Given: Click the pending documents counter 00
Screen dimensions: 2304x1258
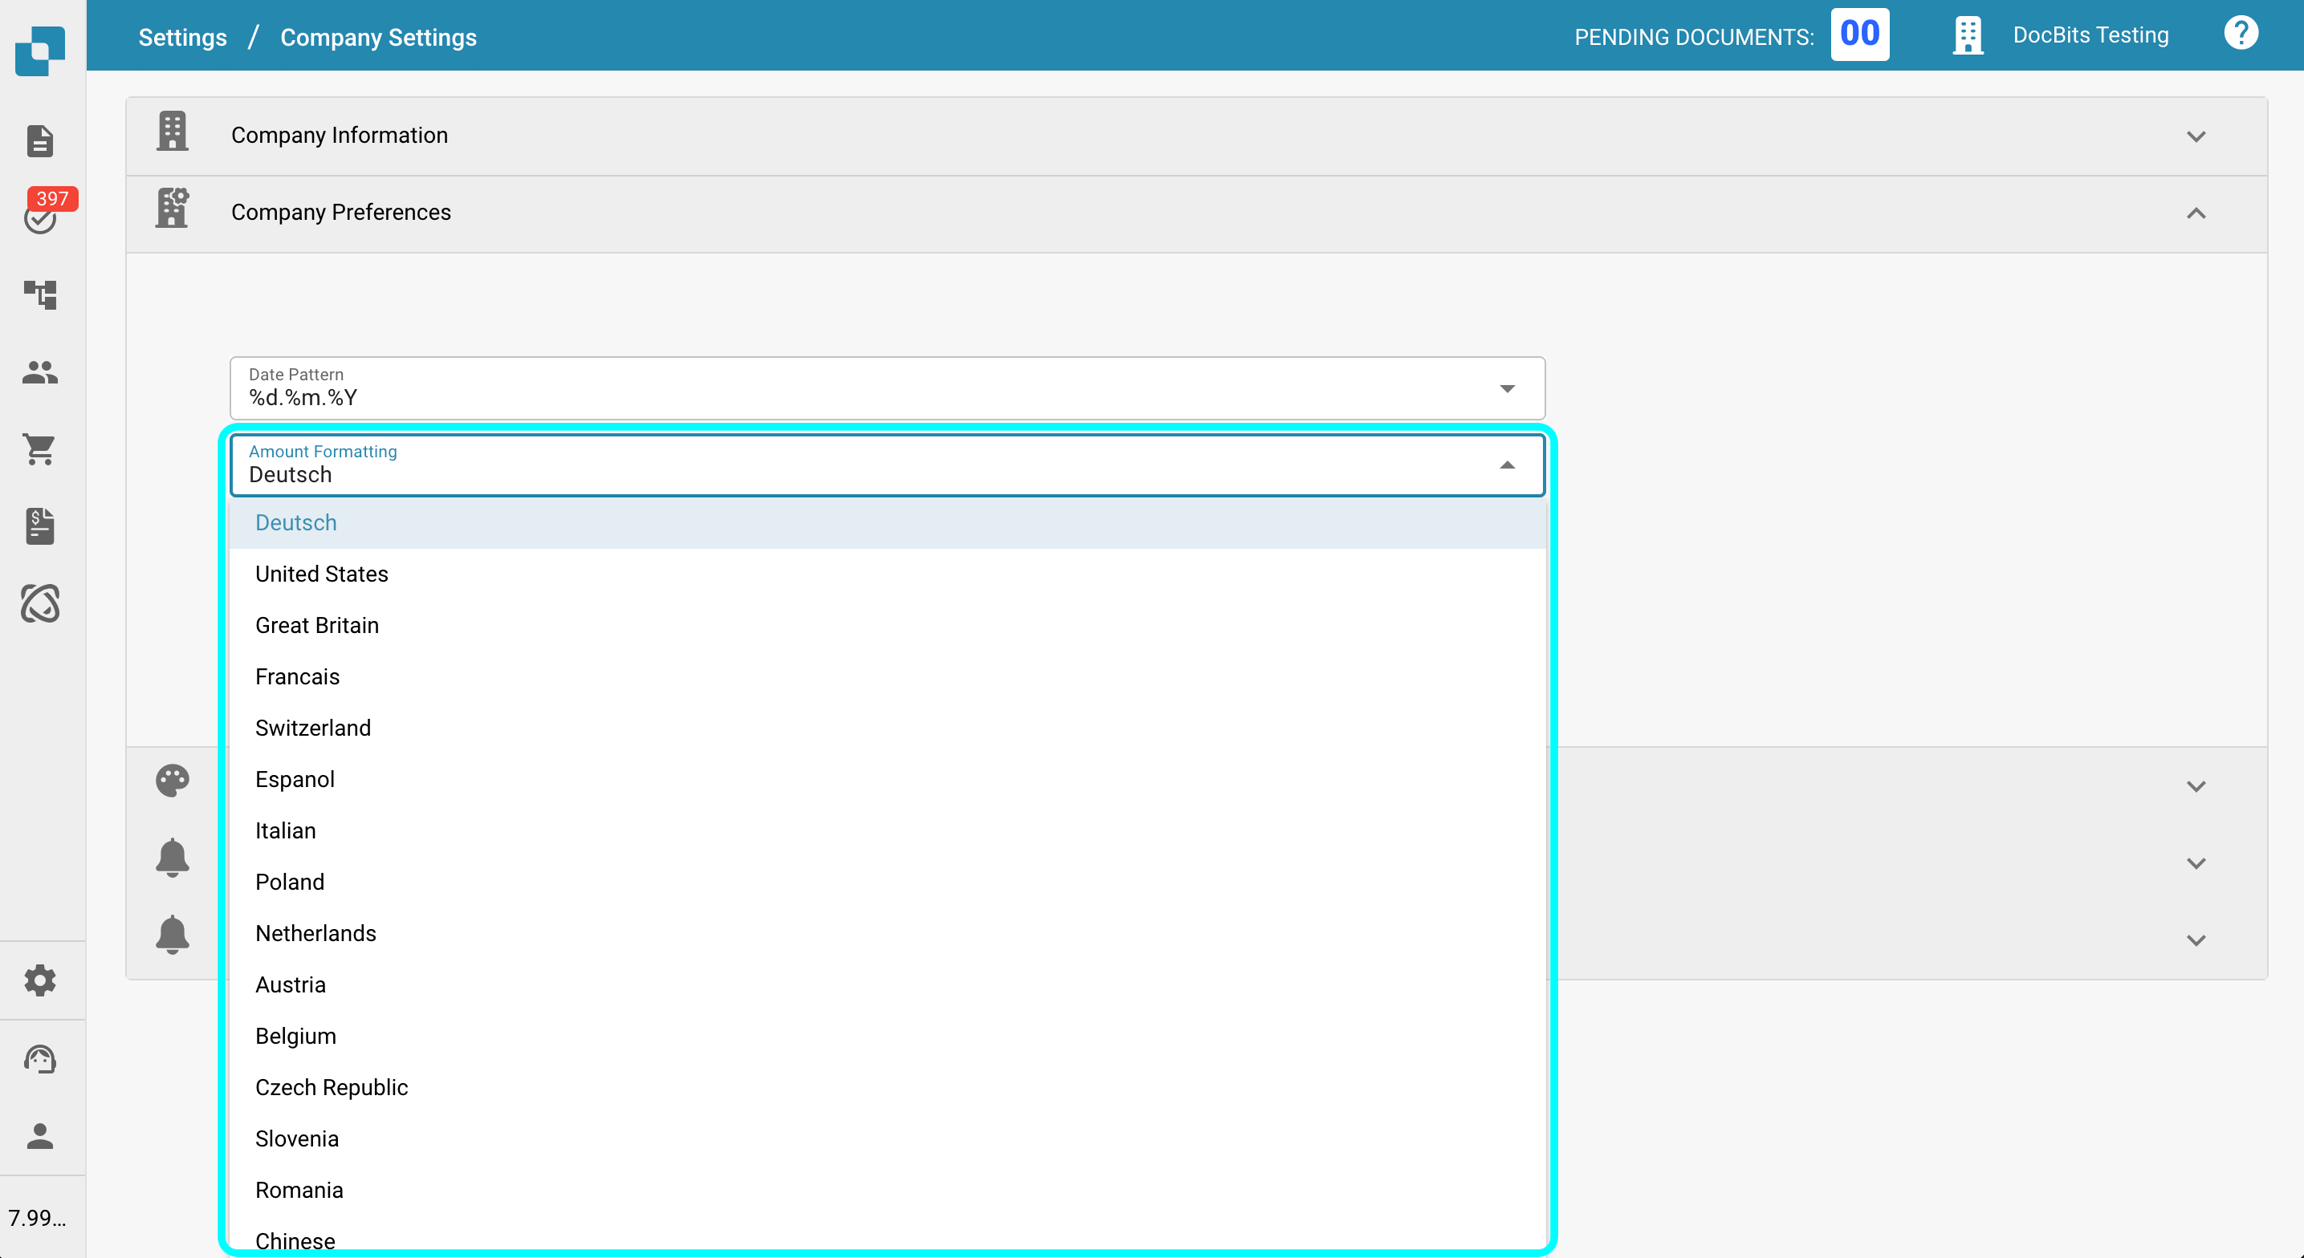Looking at the screenshot, I should click(1859, 35).
